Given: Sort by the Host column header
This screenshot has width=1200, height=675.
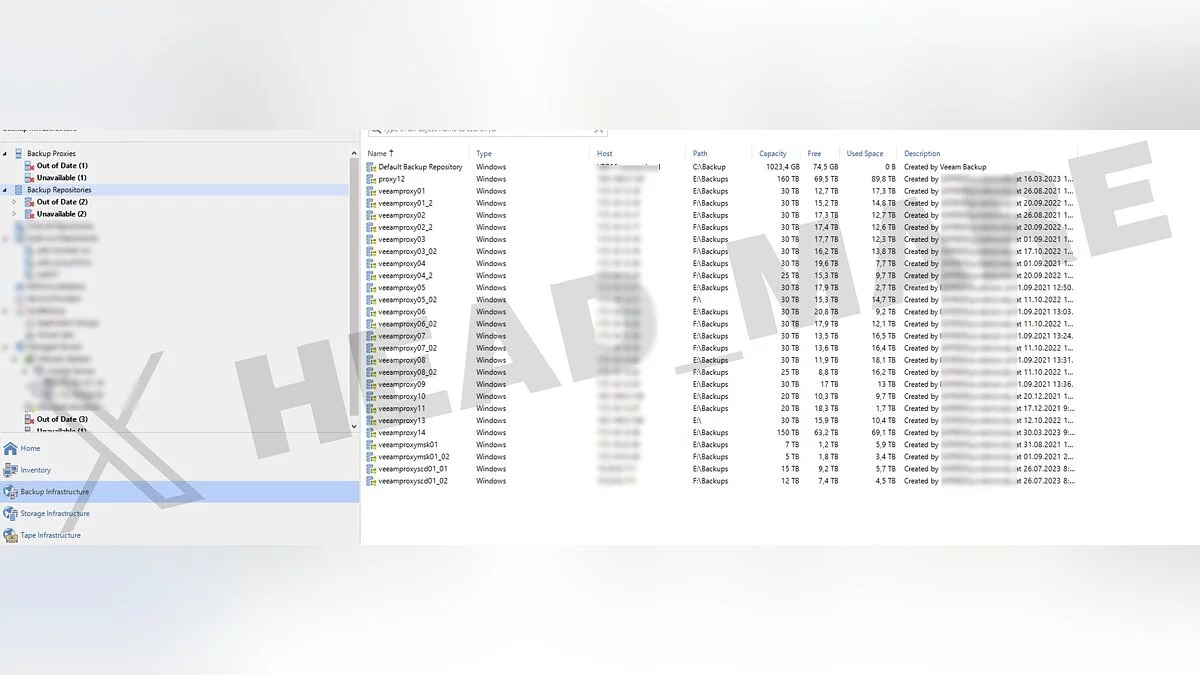Looking at the screenshot, I should (605, 154).
